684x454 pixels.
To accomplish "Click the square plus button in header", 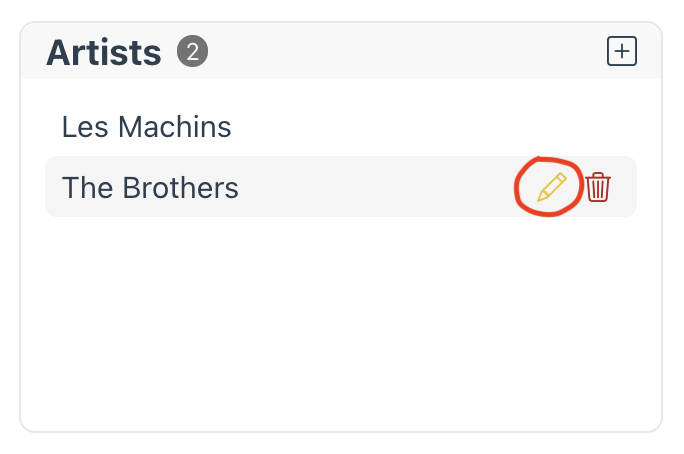I will 622,51.
